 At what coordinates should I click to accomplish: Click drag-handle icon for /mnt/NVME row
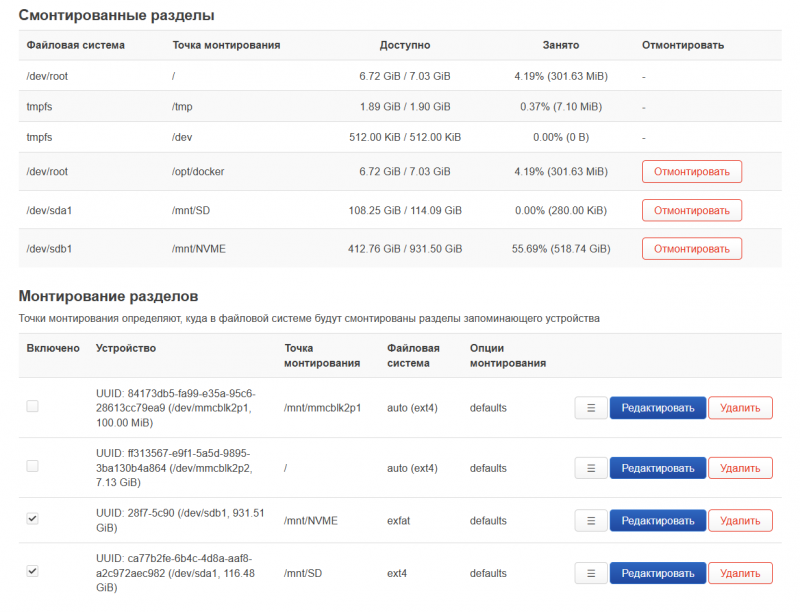[590, 521]
